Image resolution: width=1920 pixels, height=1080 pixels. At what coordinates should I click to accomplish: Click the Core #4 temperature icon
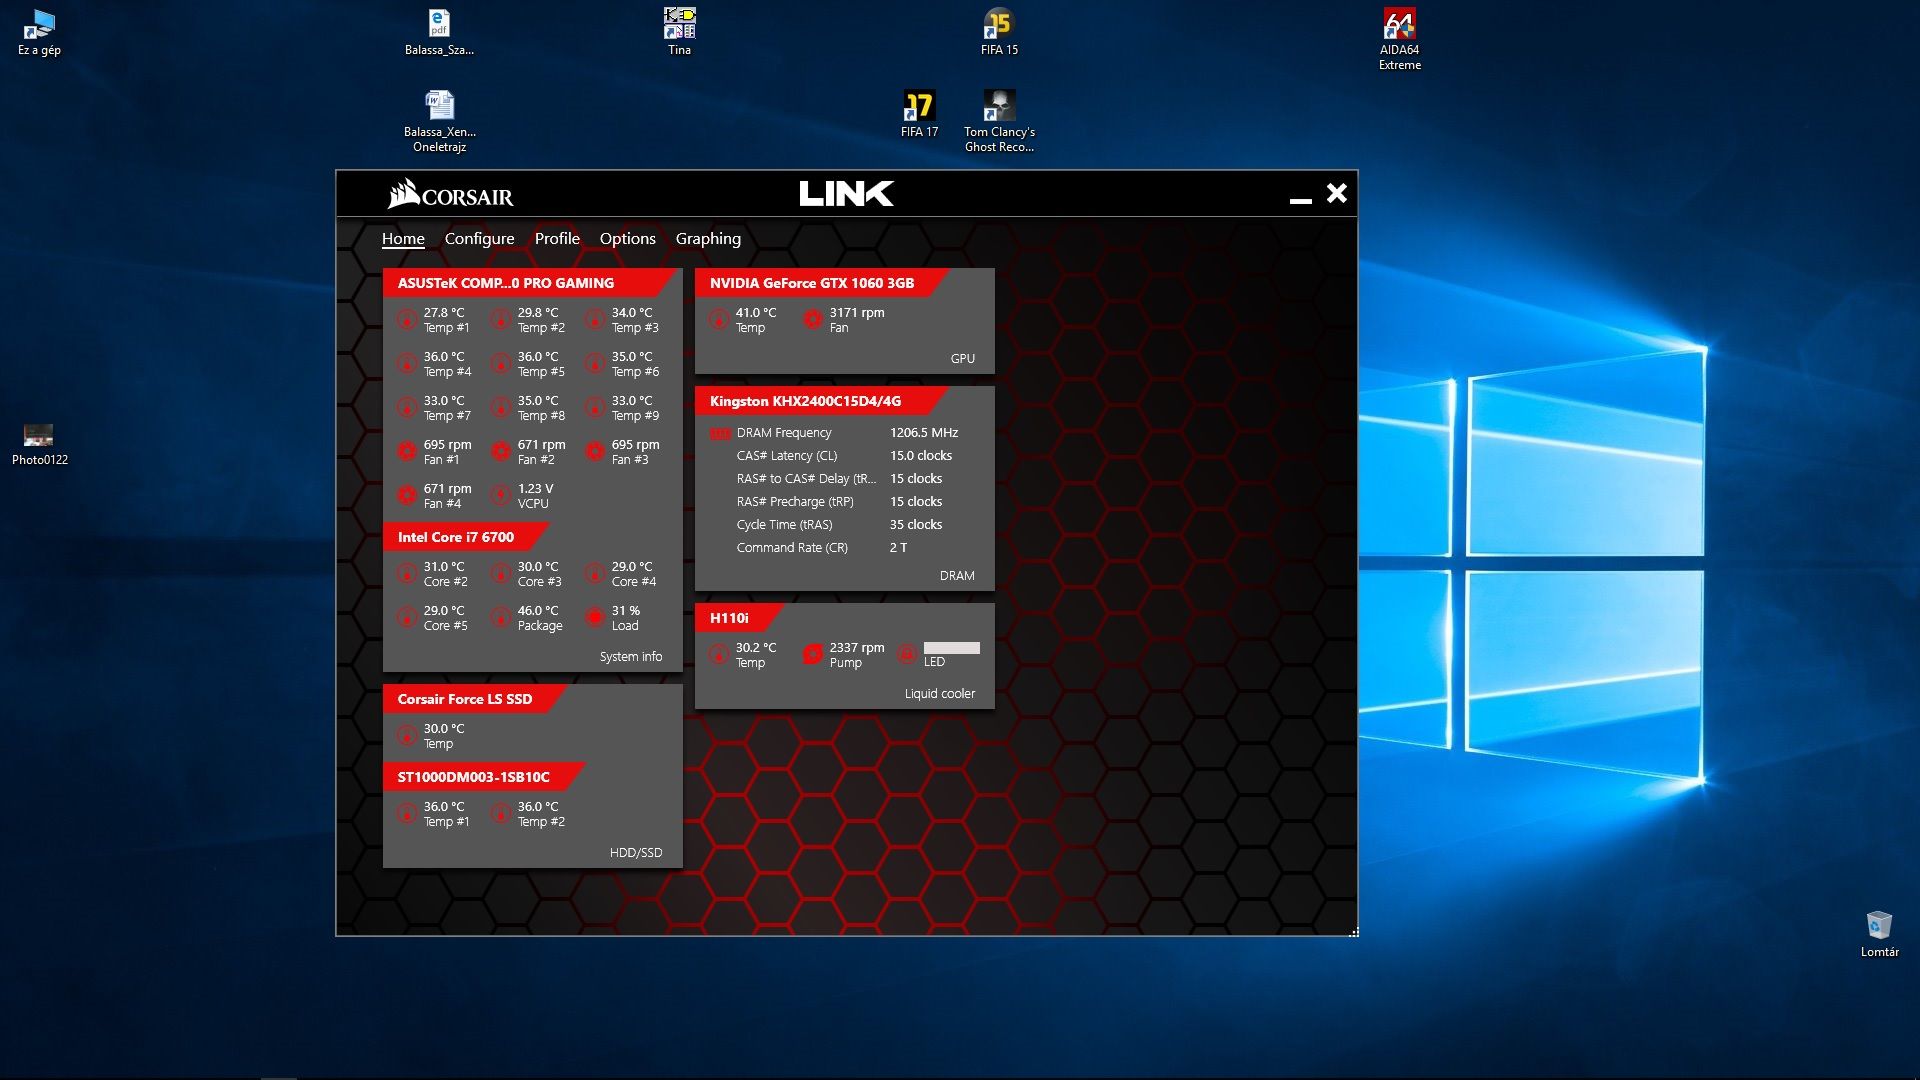tap(595, 574)
